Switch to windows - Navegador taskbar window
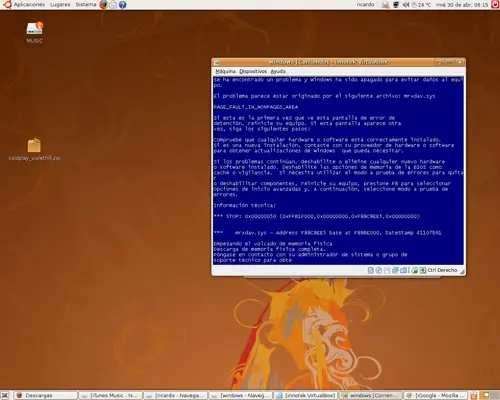 (241, 395)
